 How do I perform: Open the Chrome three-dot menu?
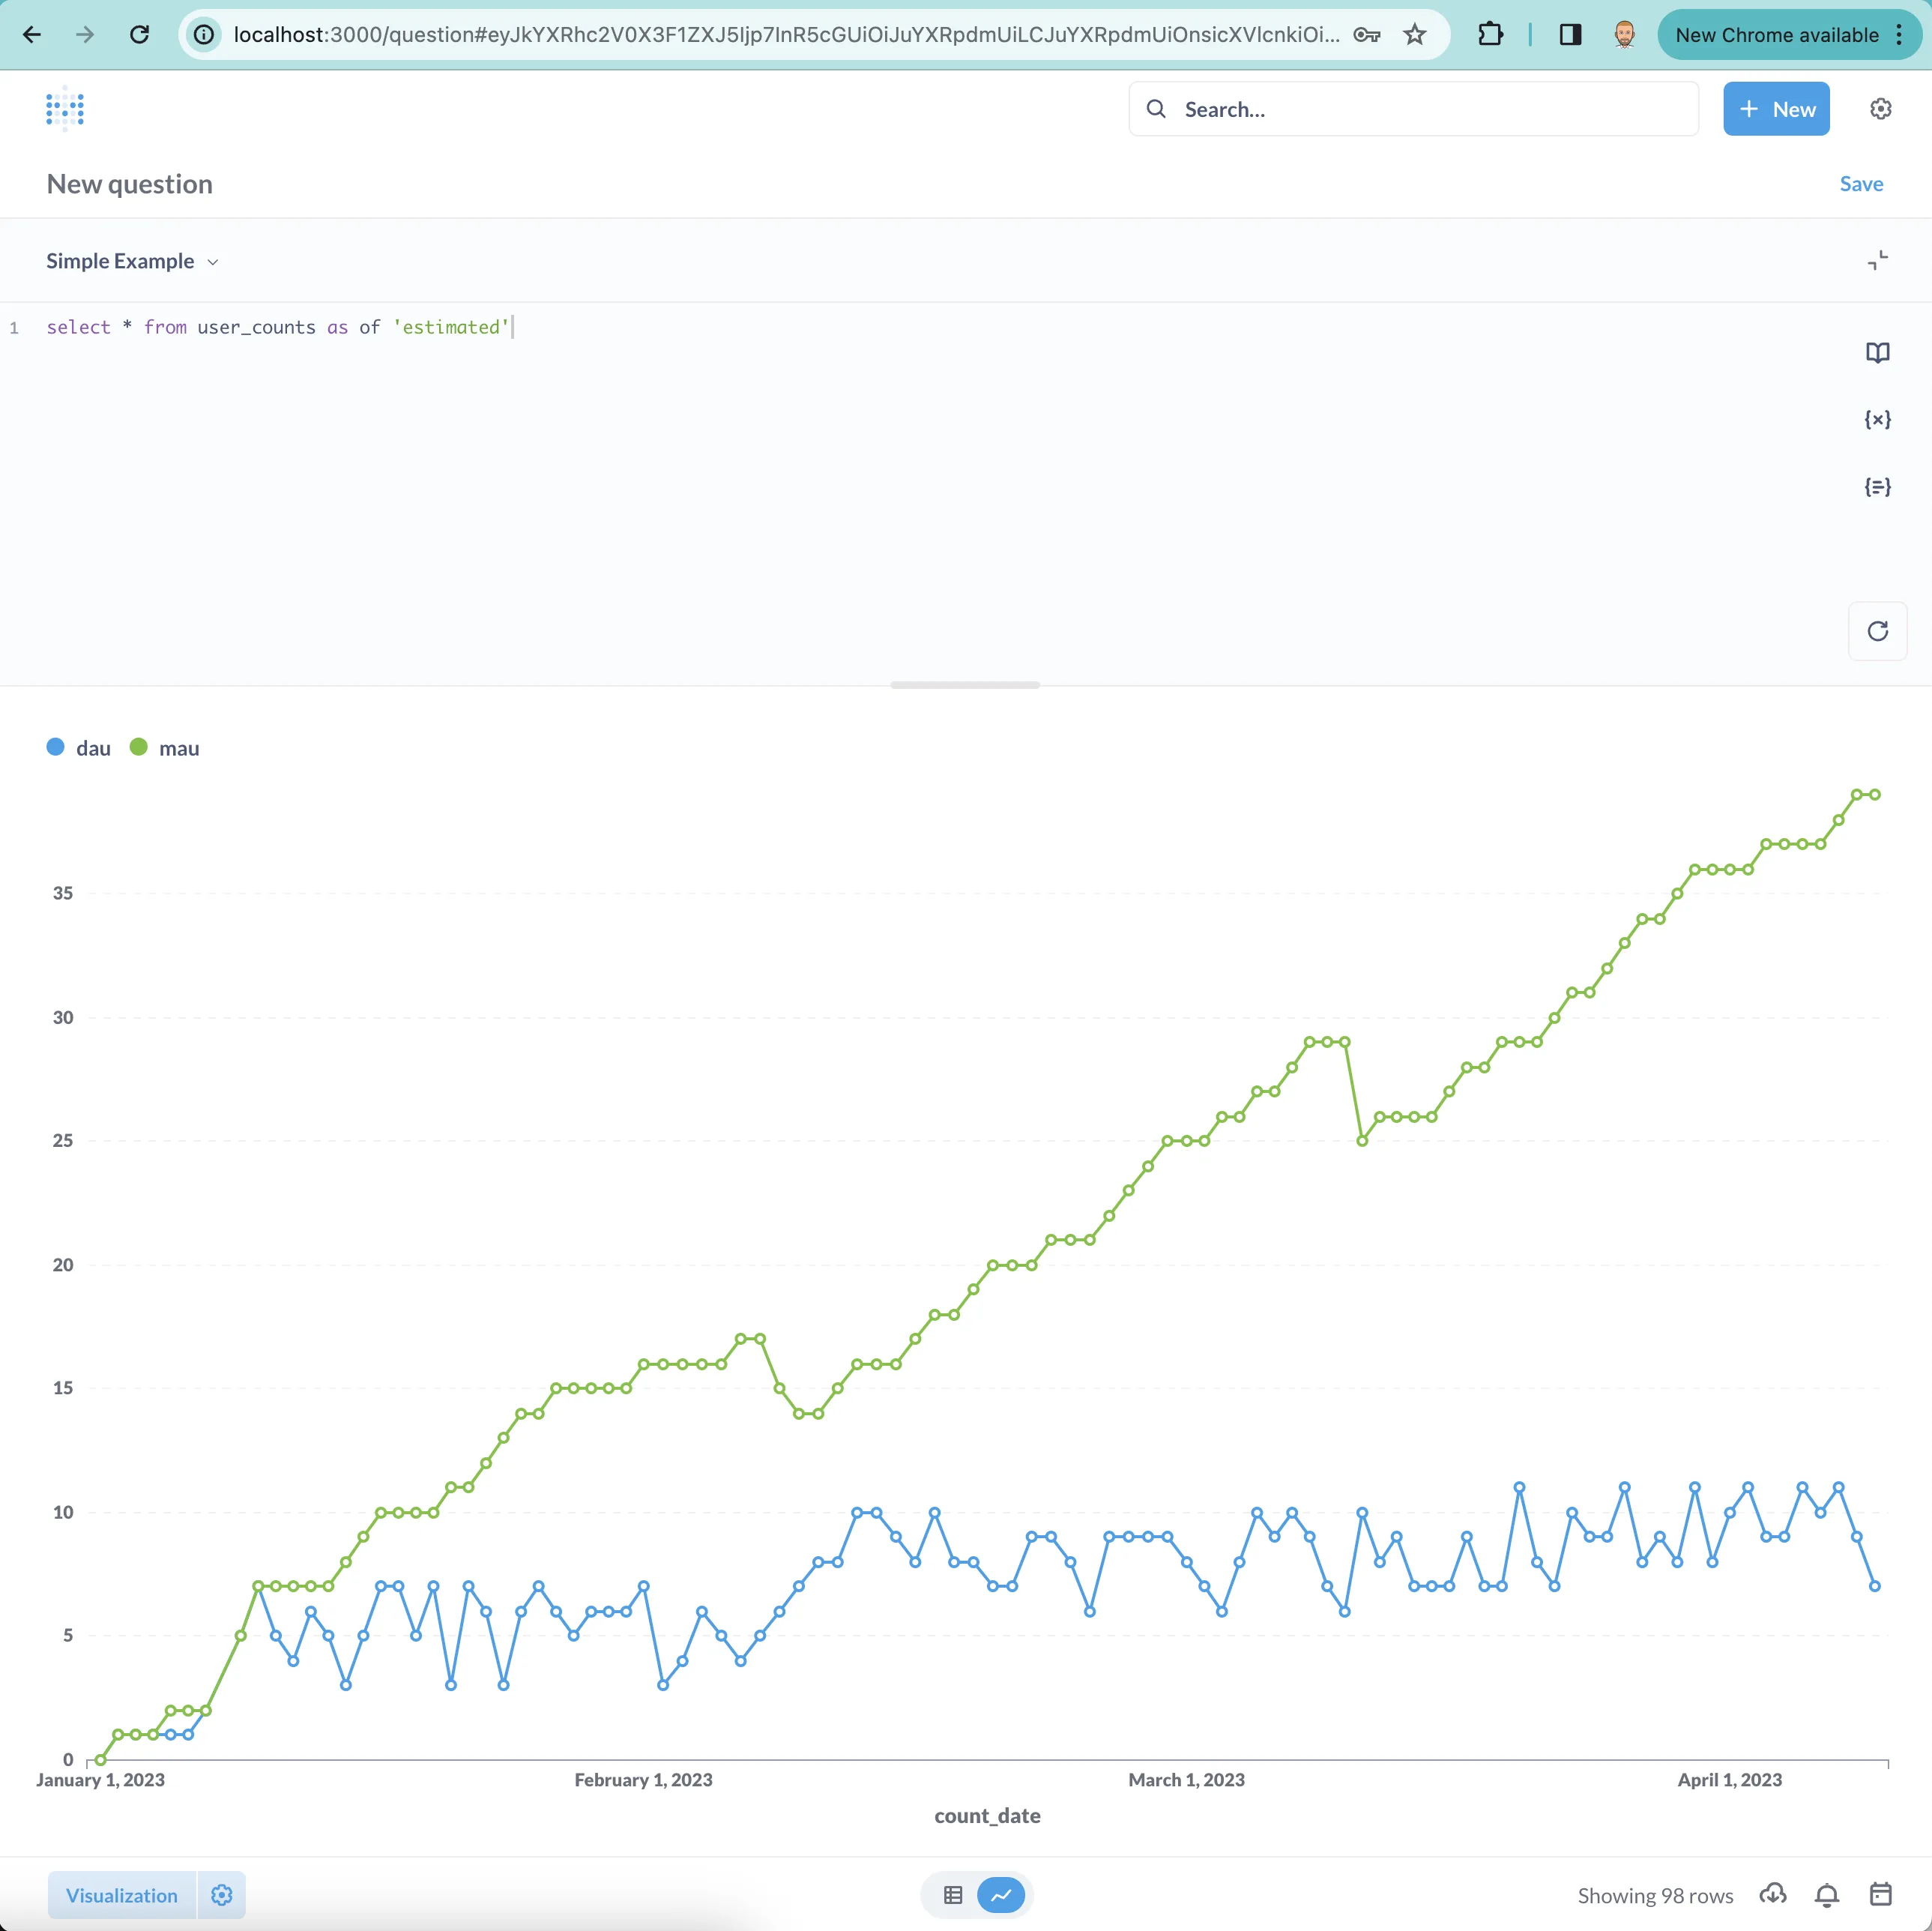coord(1898,35)
